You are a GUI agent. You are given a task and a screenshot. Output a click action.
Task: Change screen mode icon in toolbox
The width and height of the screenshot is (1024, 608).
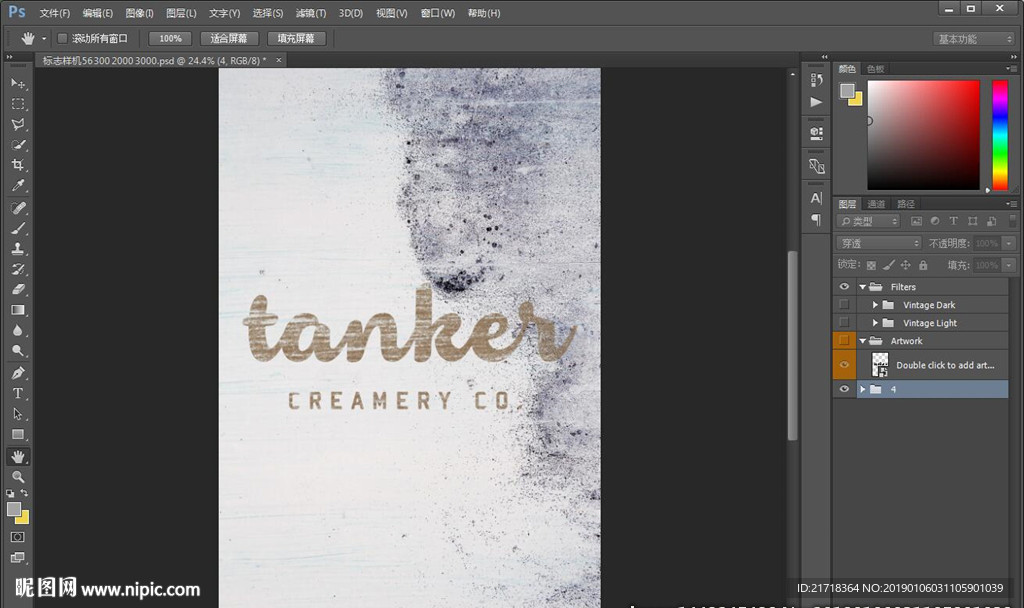(x=18, y=557)
